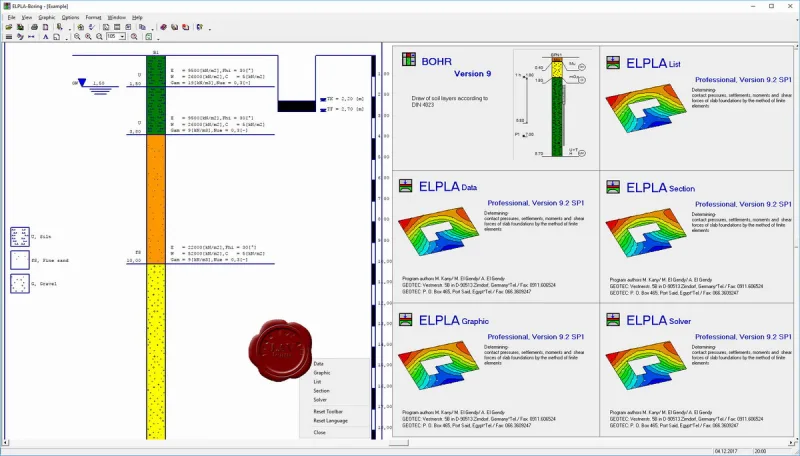The width and height of the screenshot is (800, 456).
Task: Click the G, Gravel legend symbol
Action: pos(20,284)
